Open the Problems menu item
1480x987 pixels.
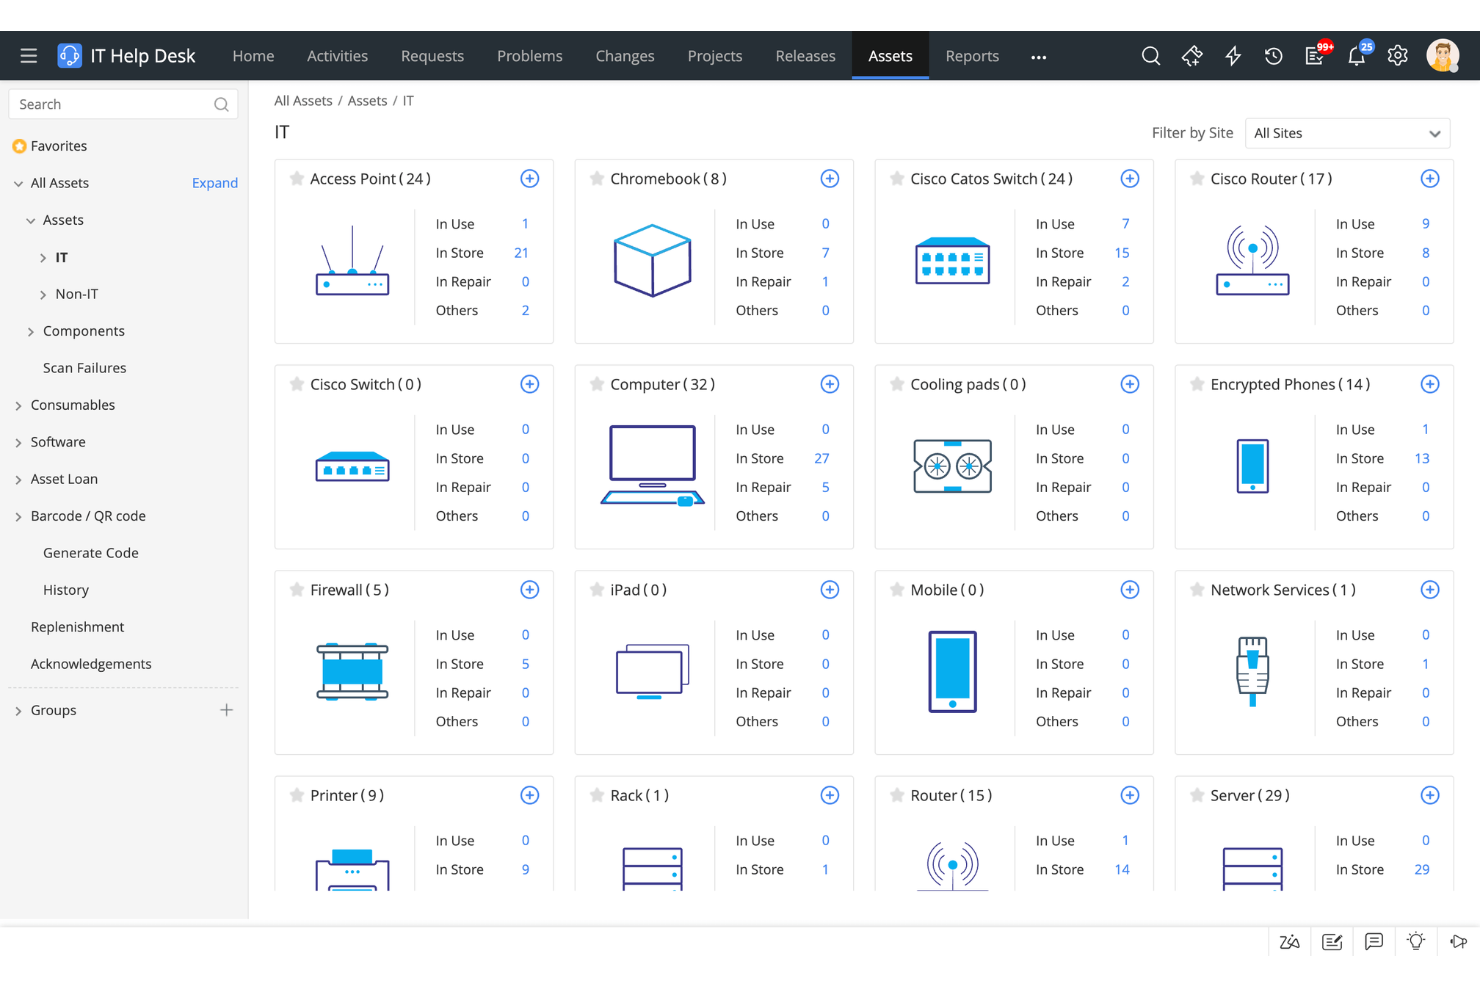pos(530,56)
